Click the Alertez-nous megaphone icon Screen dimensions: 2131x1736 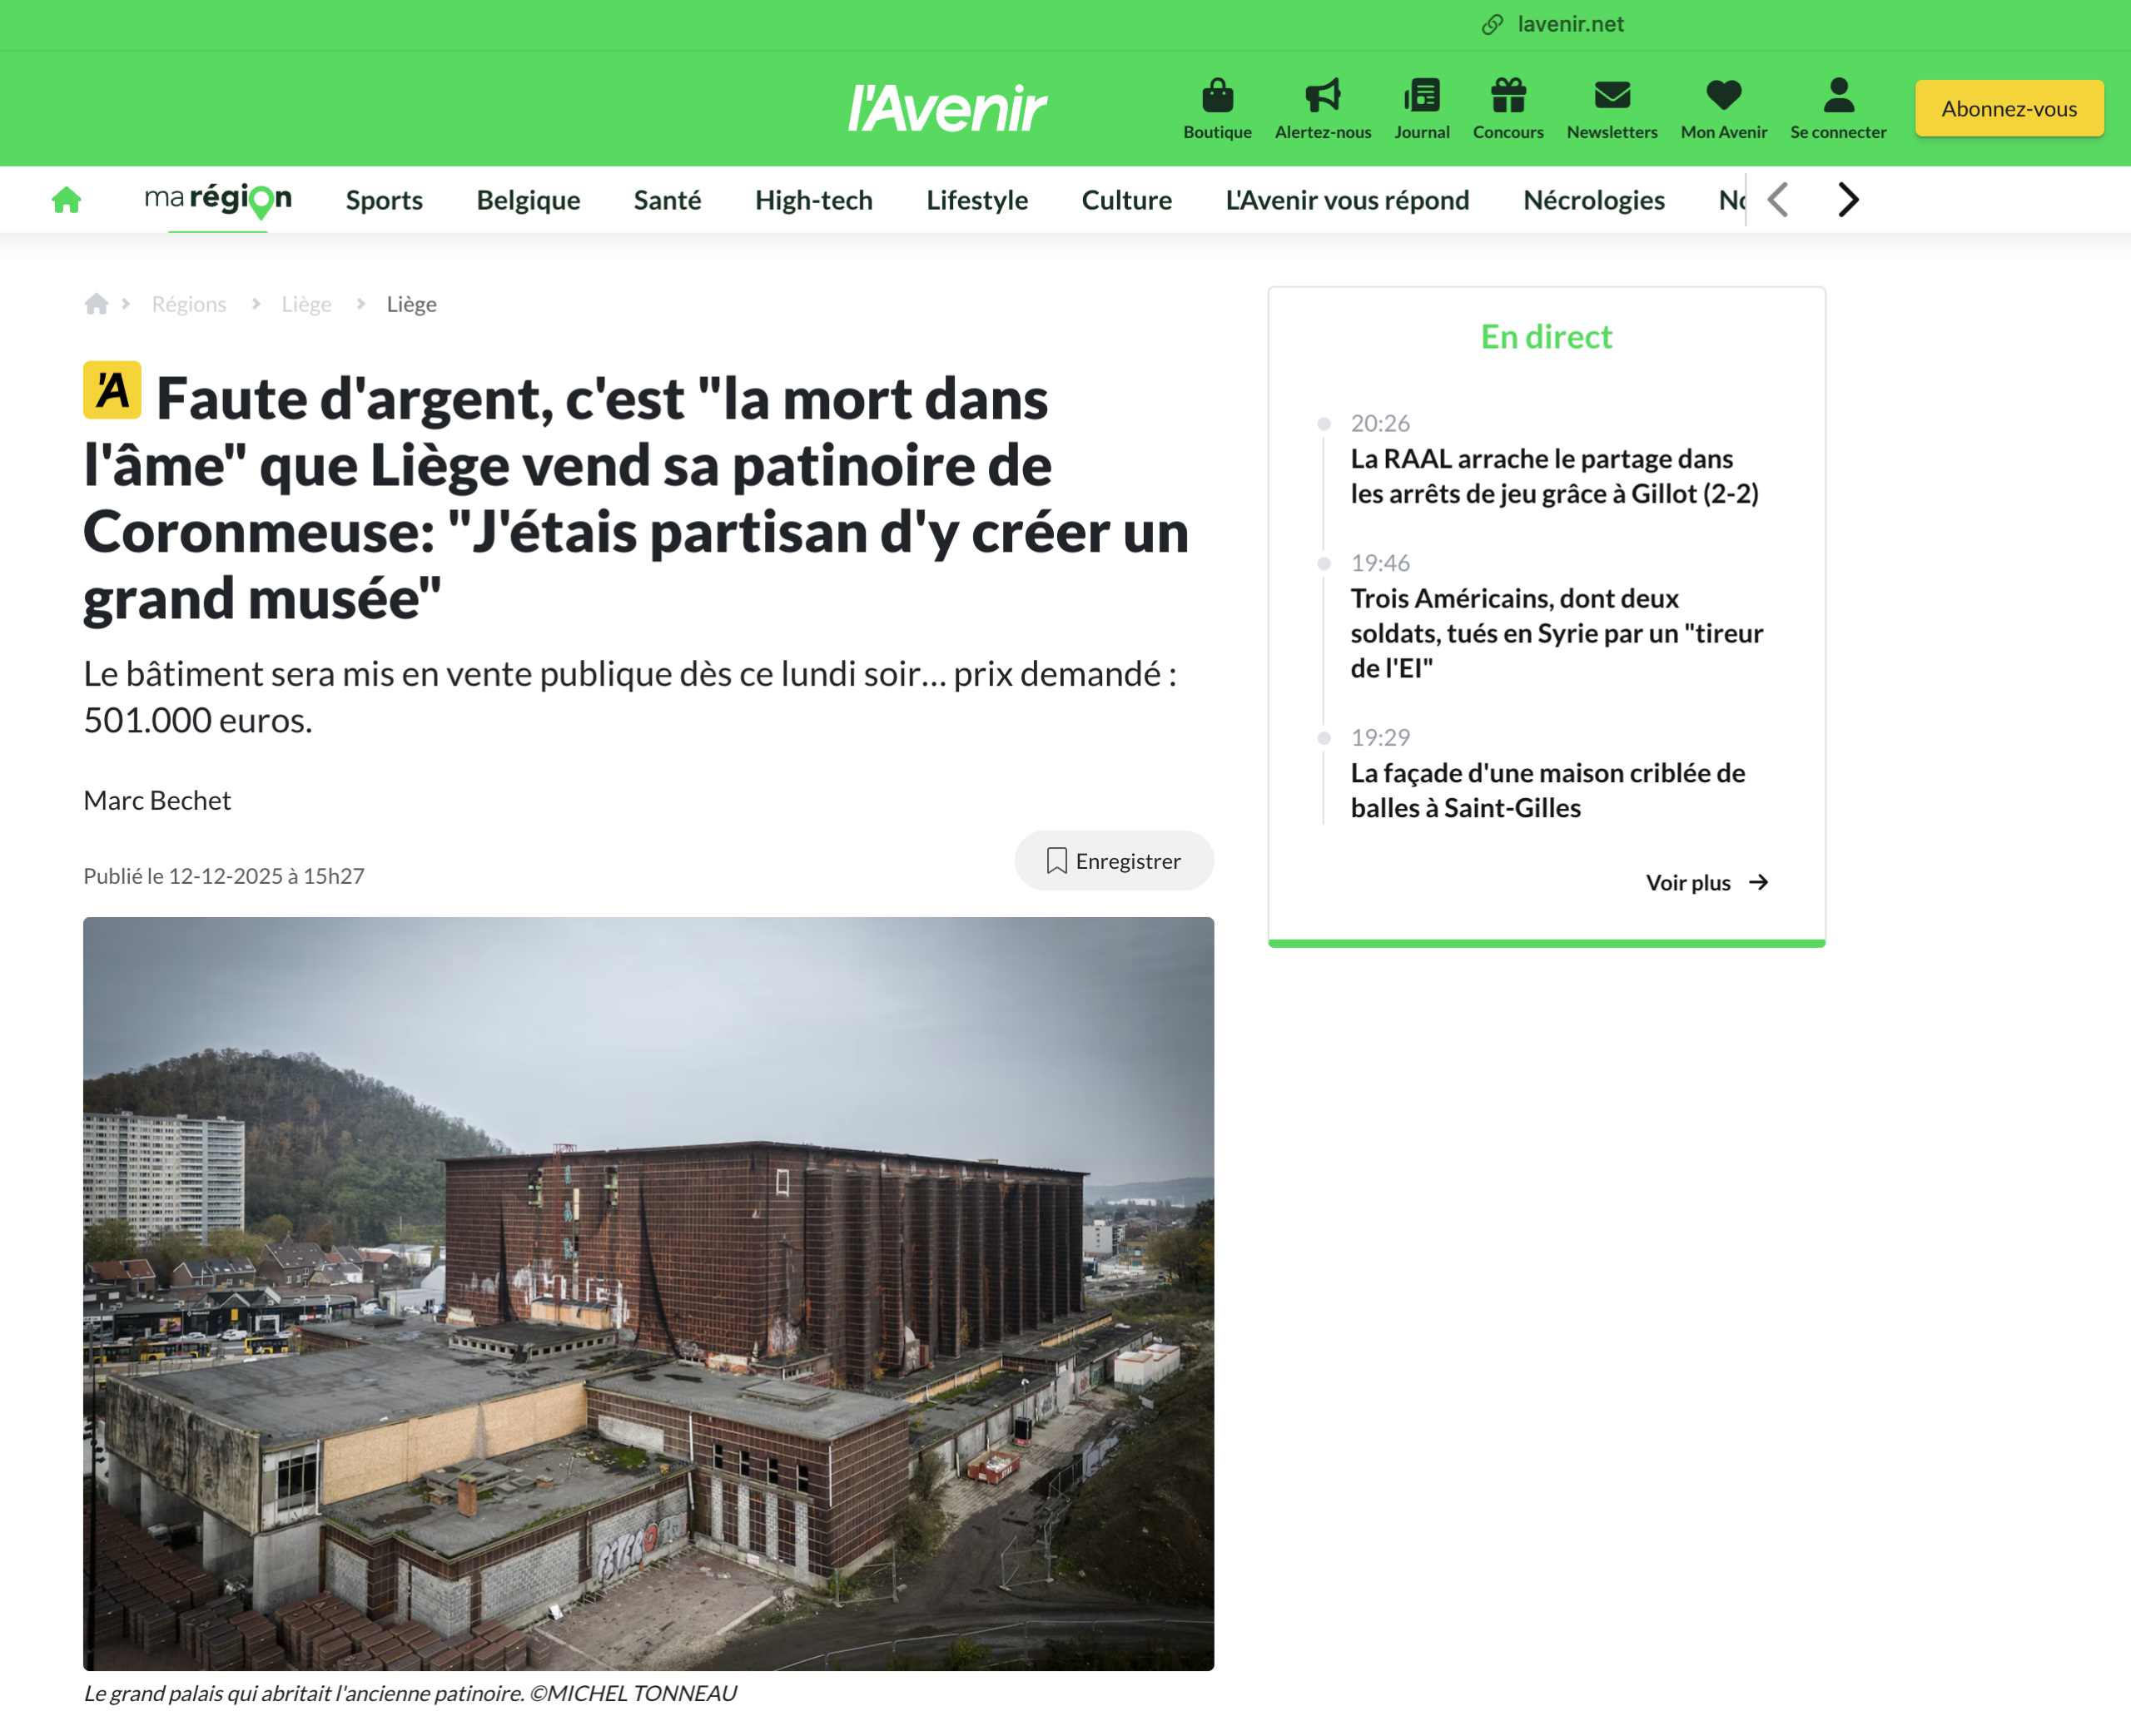1323,95
